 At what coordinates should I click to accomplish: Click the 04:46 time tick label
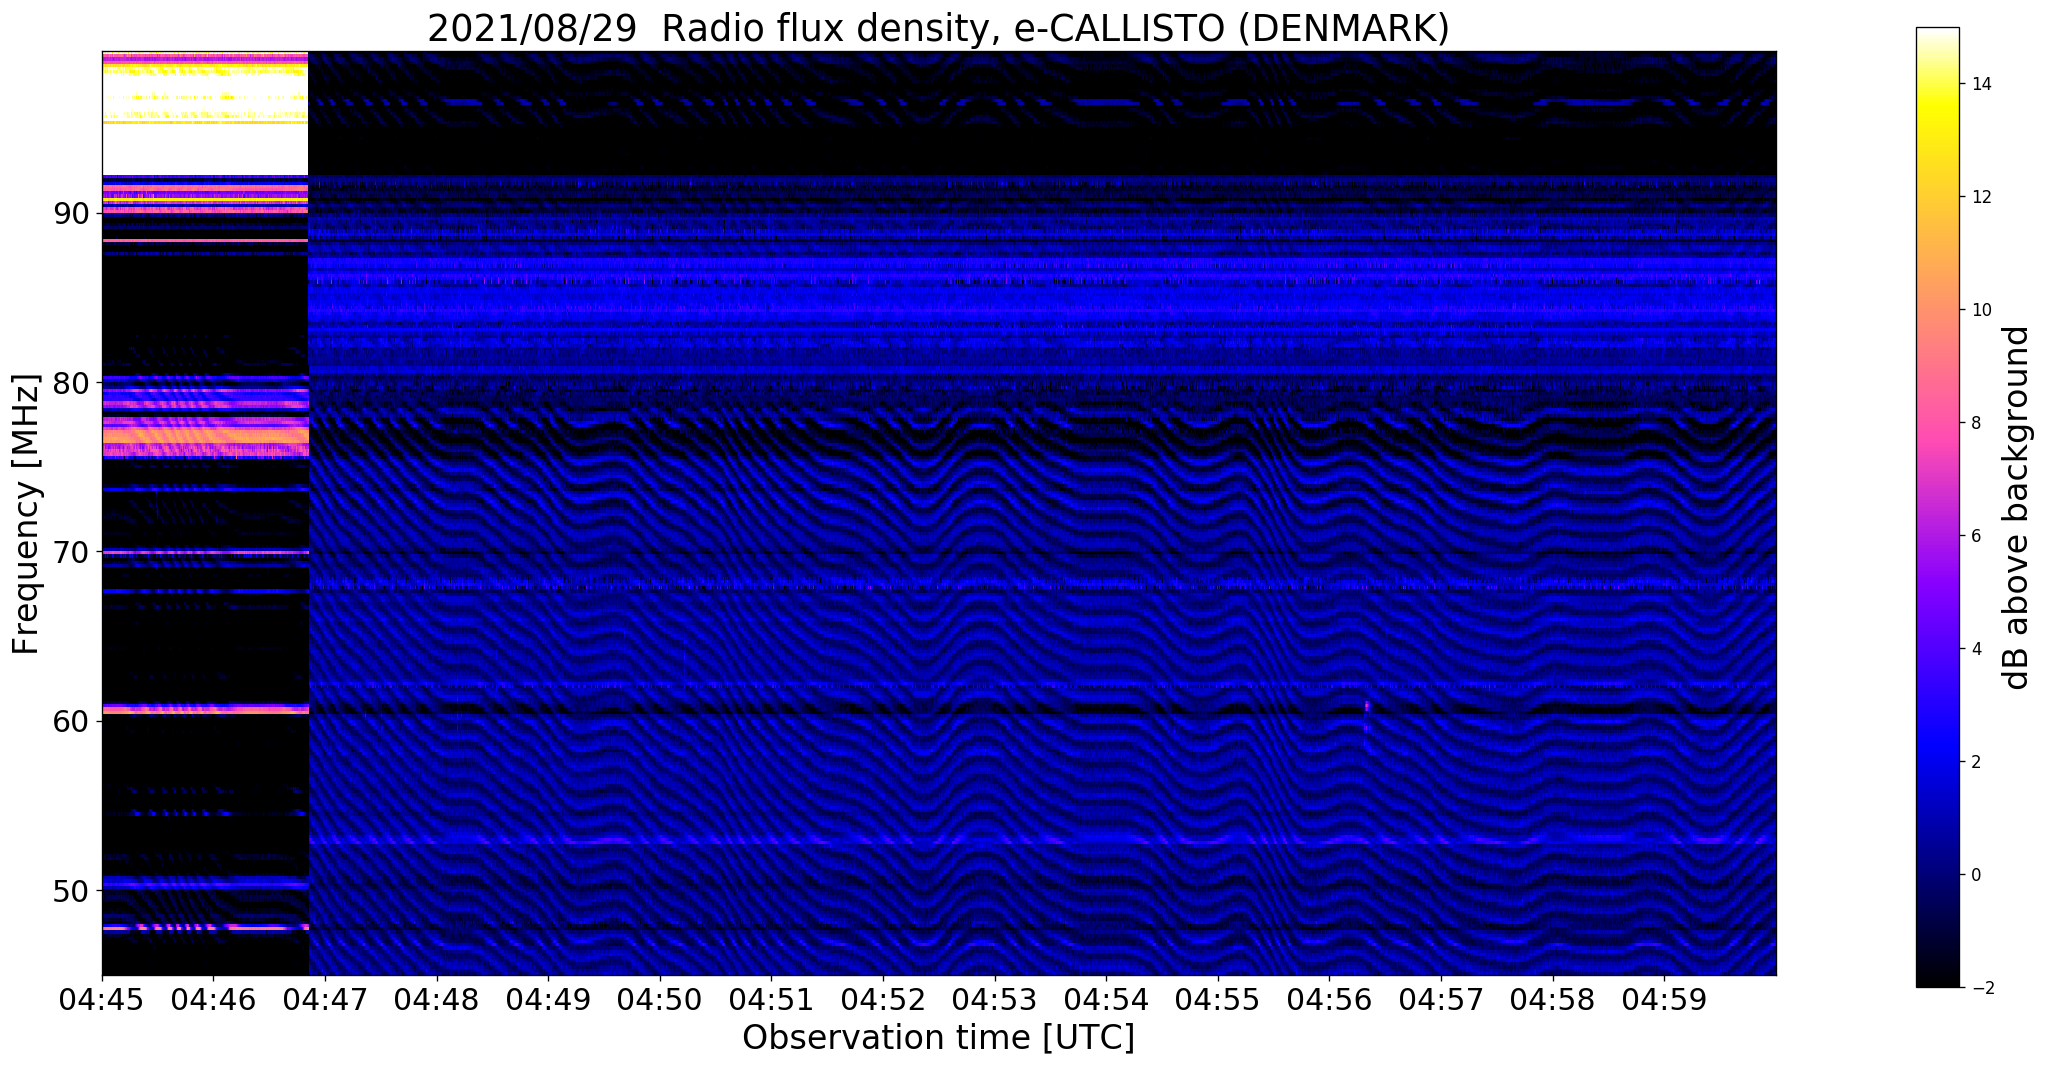tap(213, 999)
